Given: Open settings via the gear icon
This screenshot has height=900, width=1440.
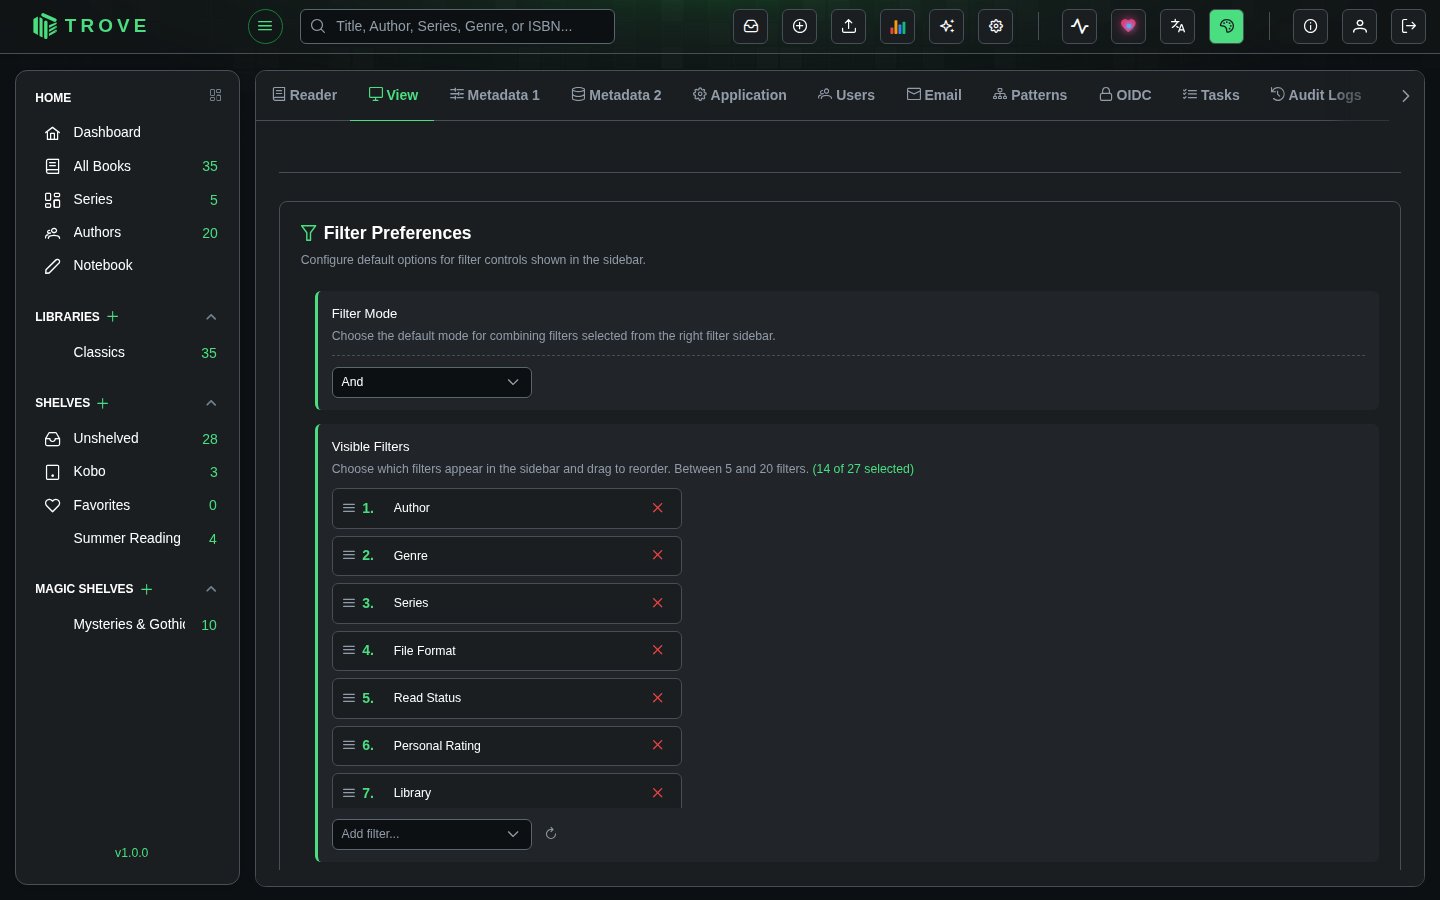Looking at the screenshot, I should 996,26.
